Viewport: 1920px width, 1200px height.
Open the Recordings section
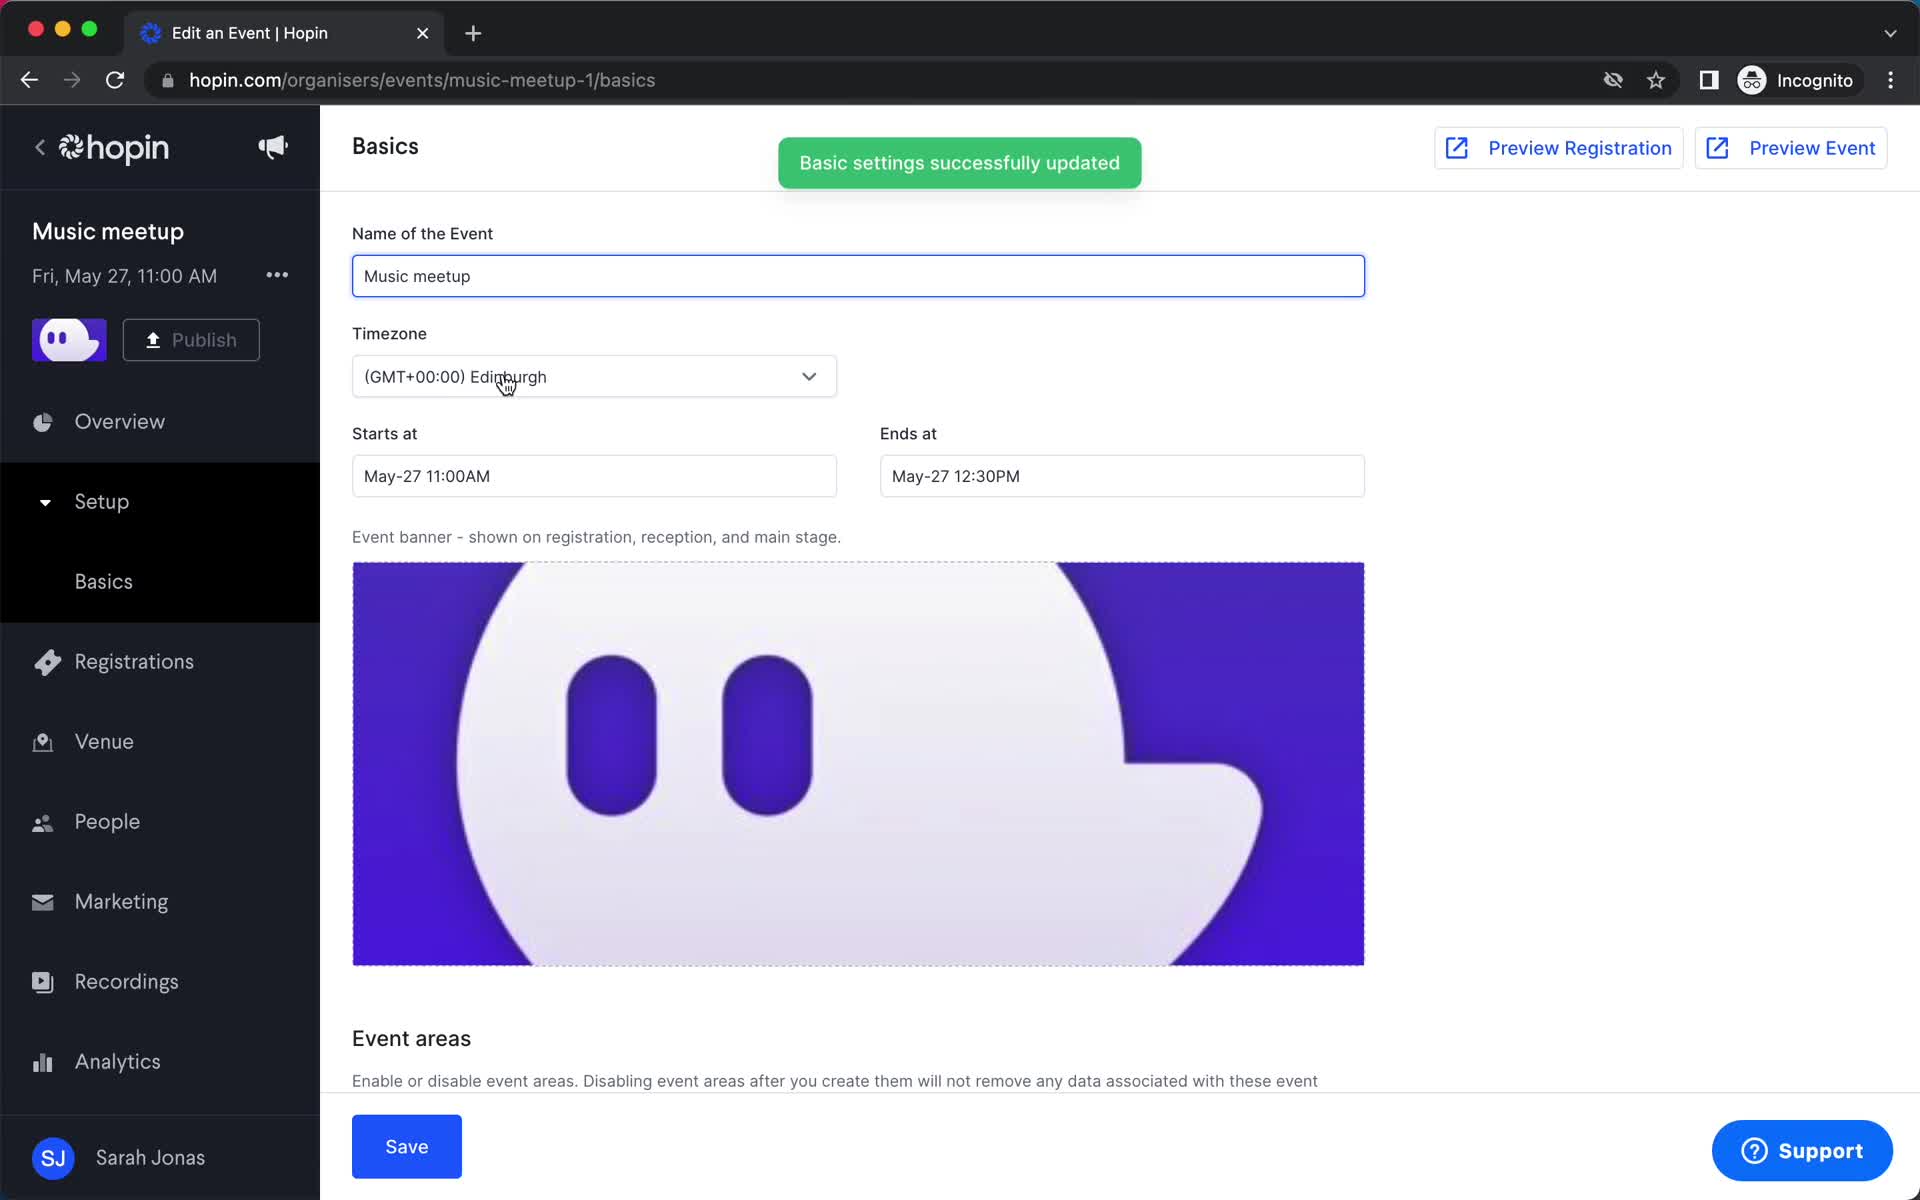click(127, 982)
